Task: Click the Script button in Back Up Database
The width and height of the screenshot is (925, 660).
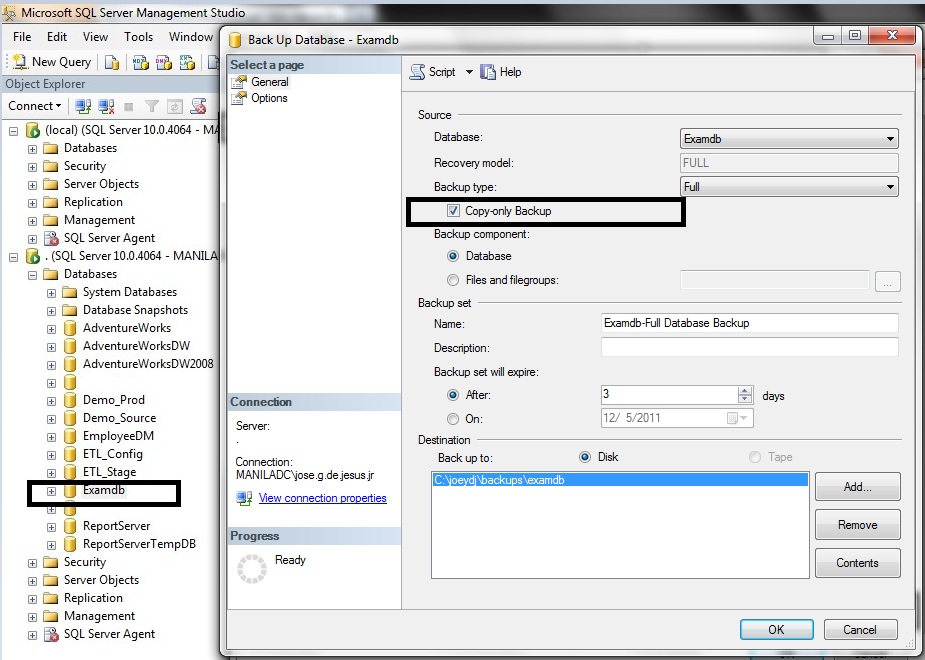Action: pos(433,72)
